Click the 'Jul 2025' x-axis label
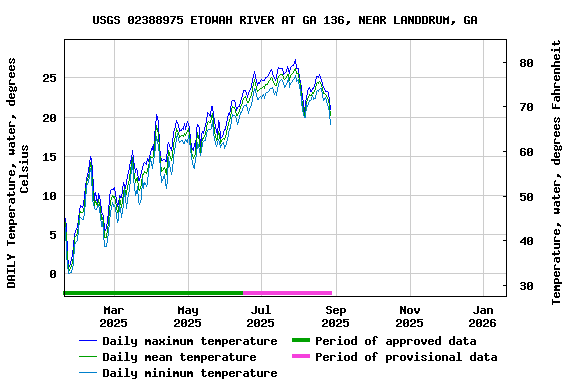 coord(260,316)
